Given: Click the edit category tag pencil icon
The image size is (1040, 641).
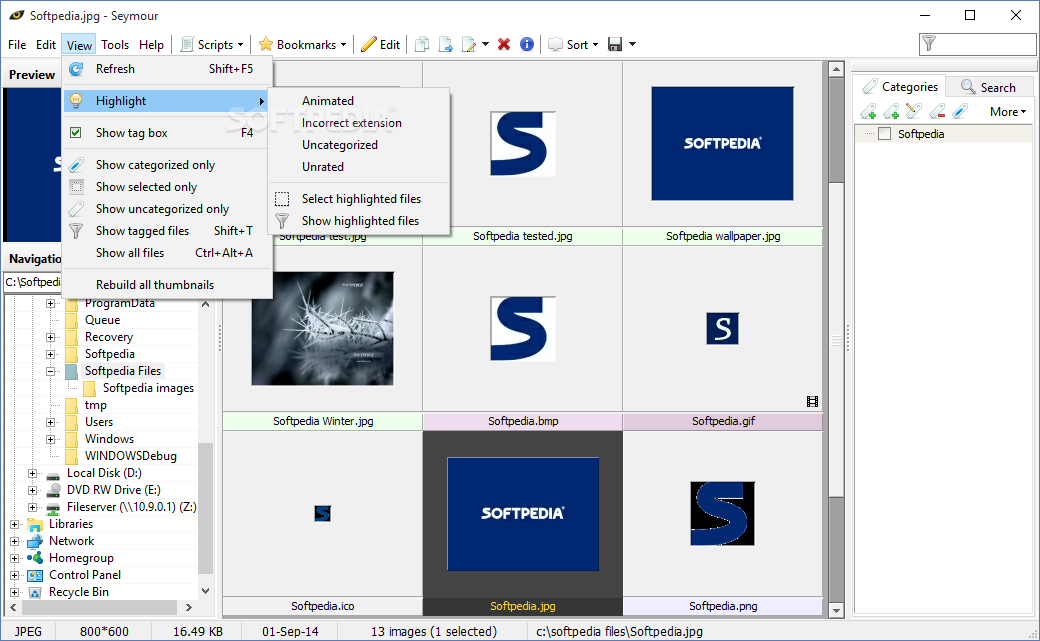Looking at the screenshot, I should coord(914,111).
